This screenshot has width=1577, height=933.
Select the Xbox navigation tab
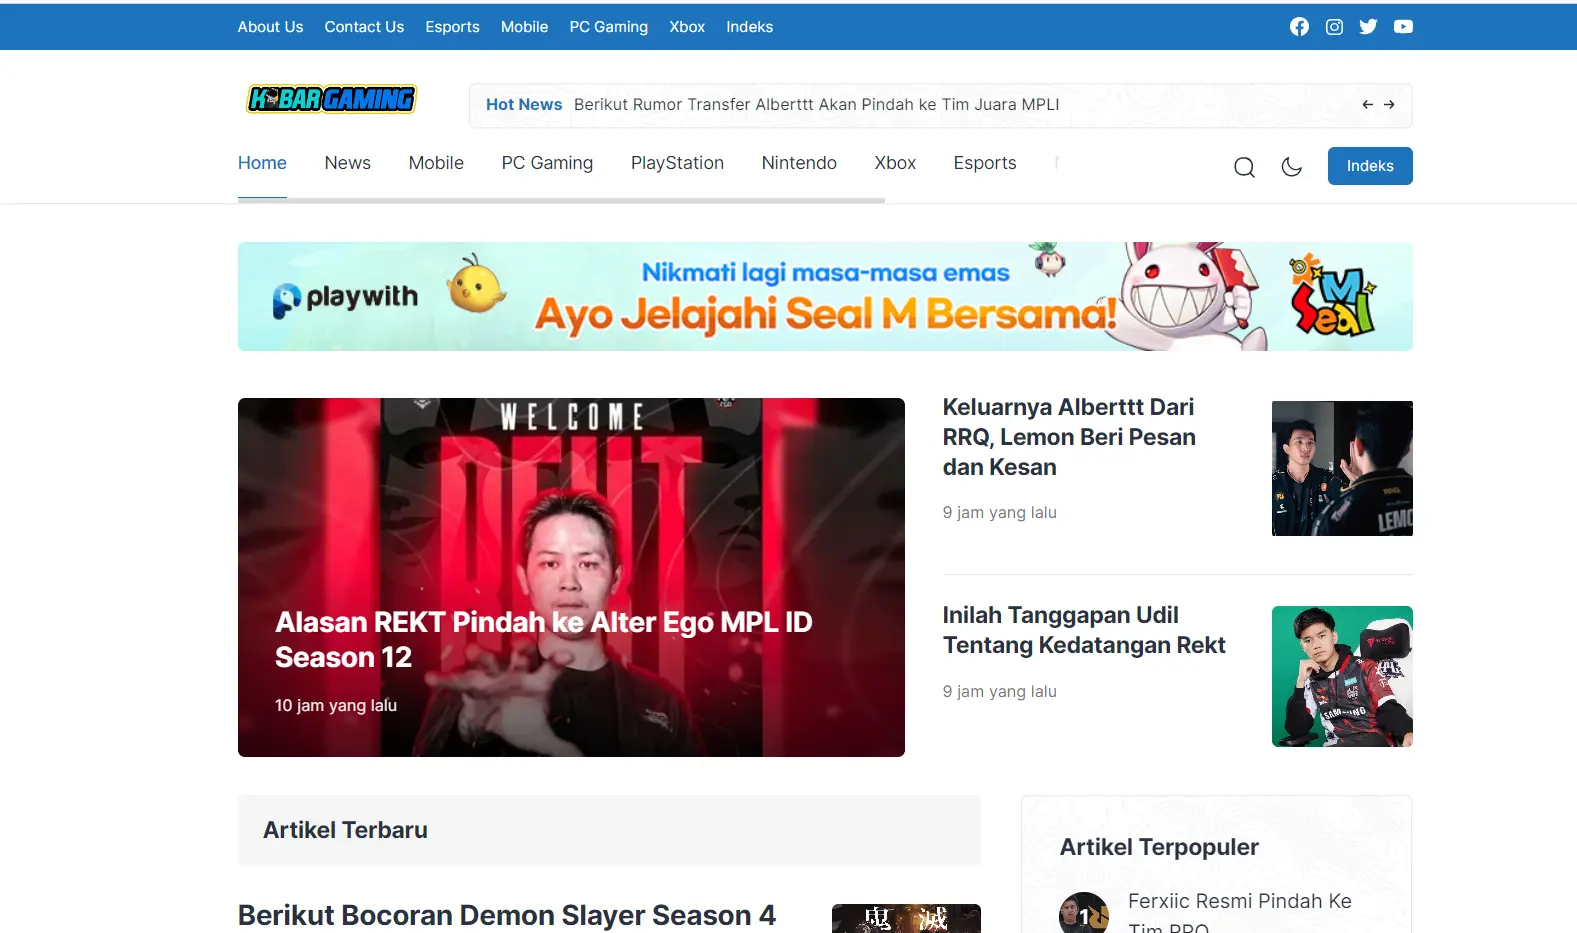point(895,163)
